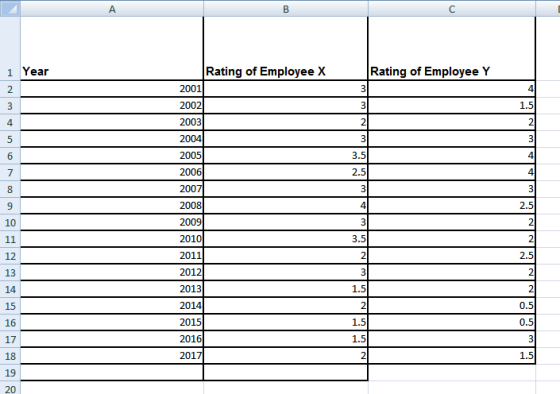Select the cell containing 2015

[112, 322]
